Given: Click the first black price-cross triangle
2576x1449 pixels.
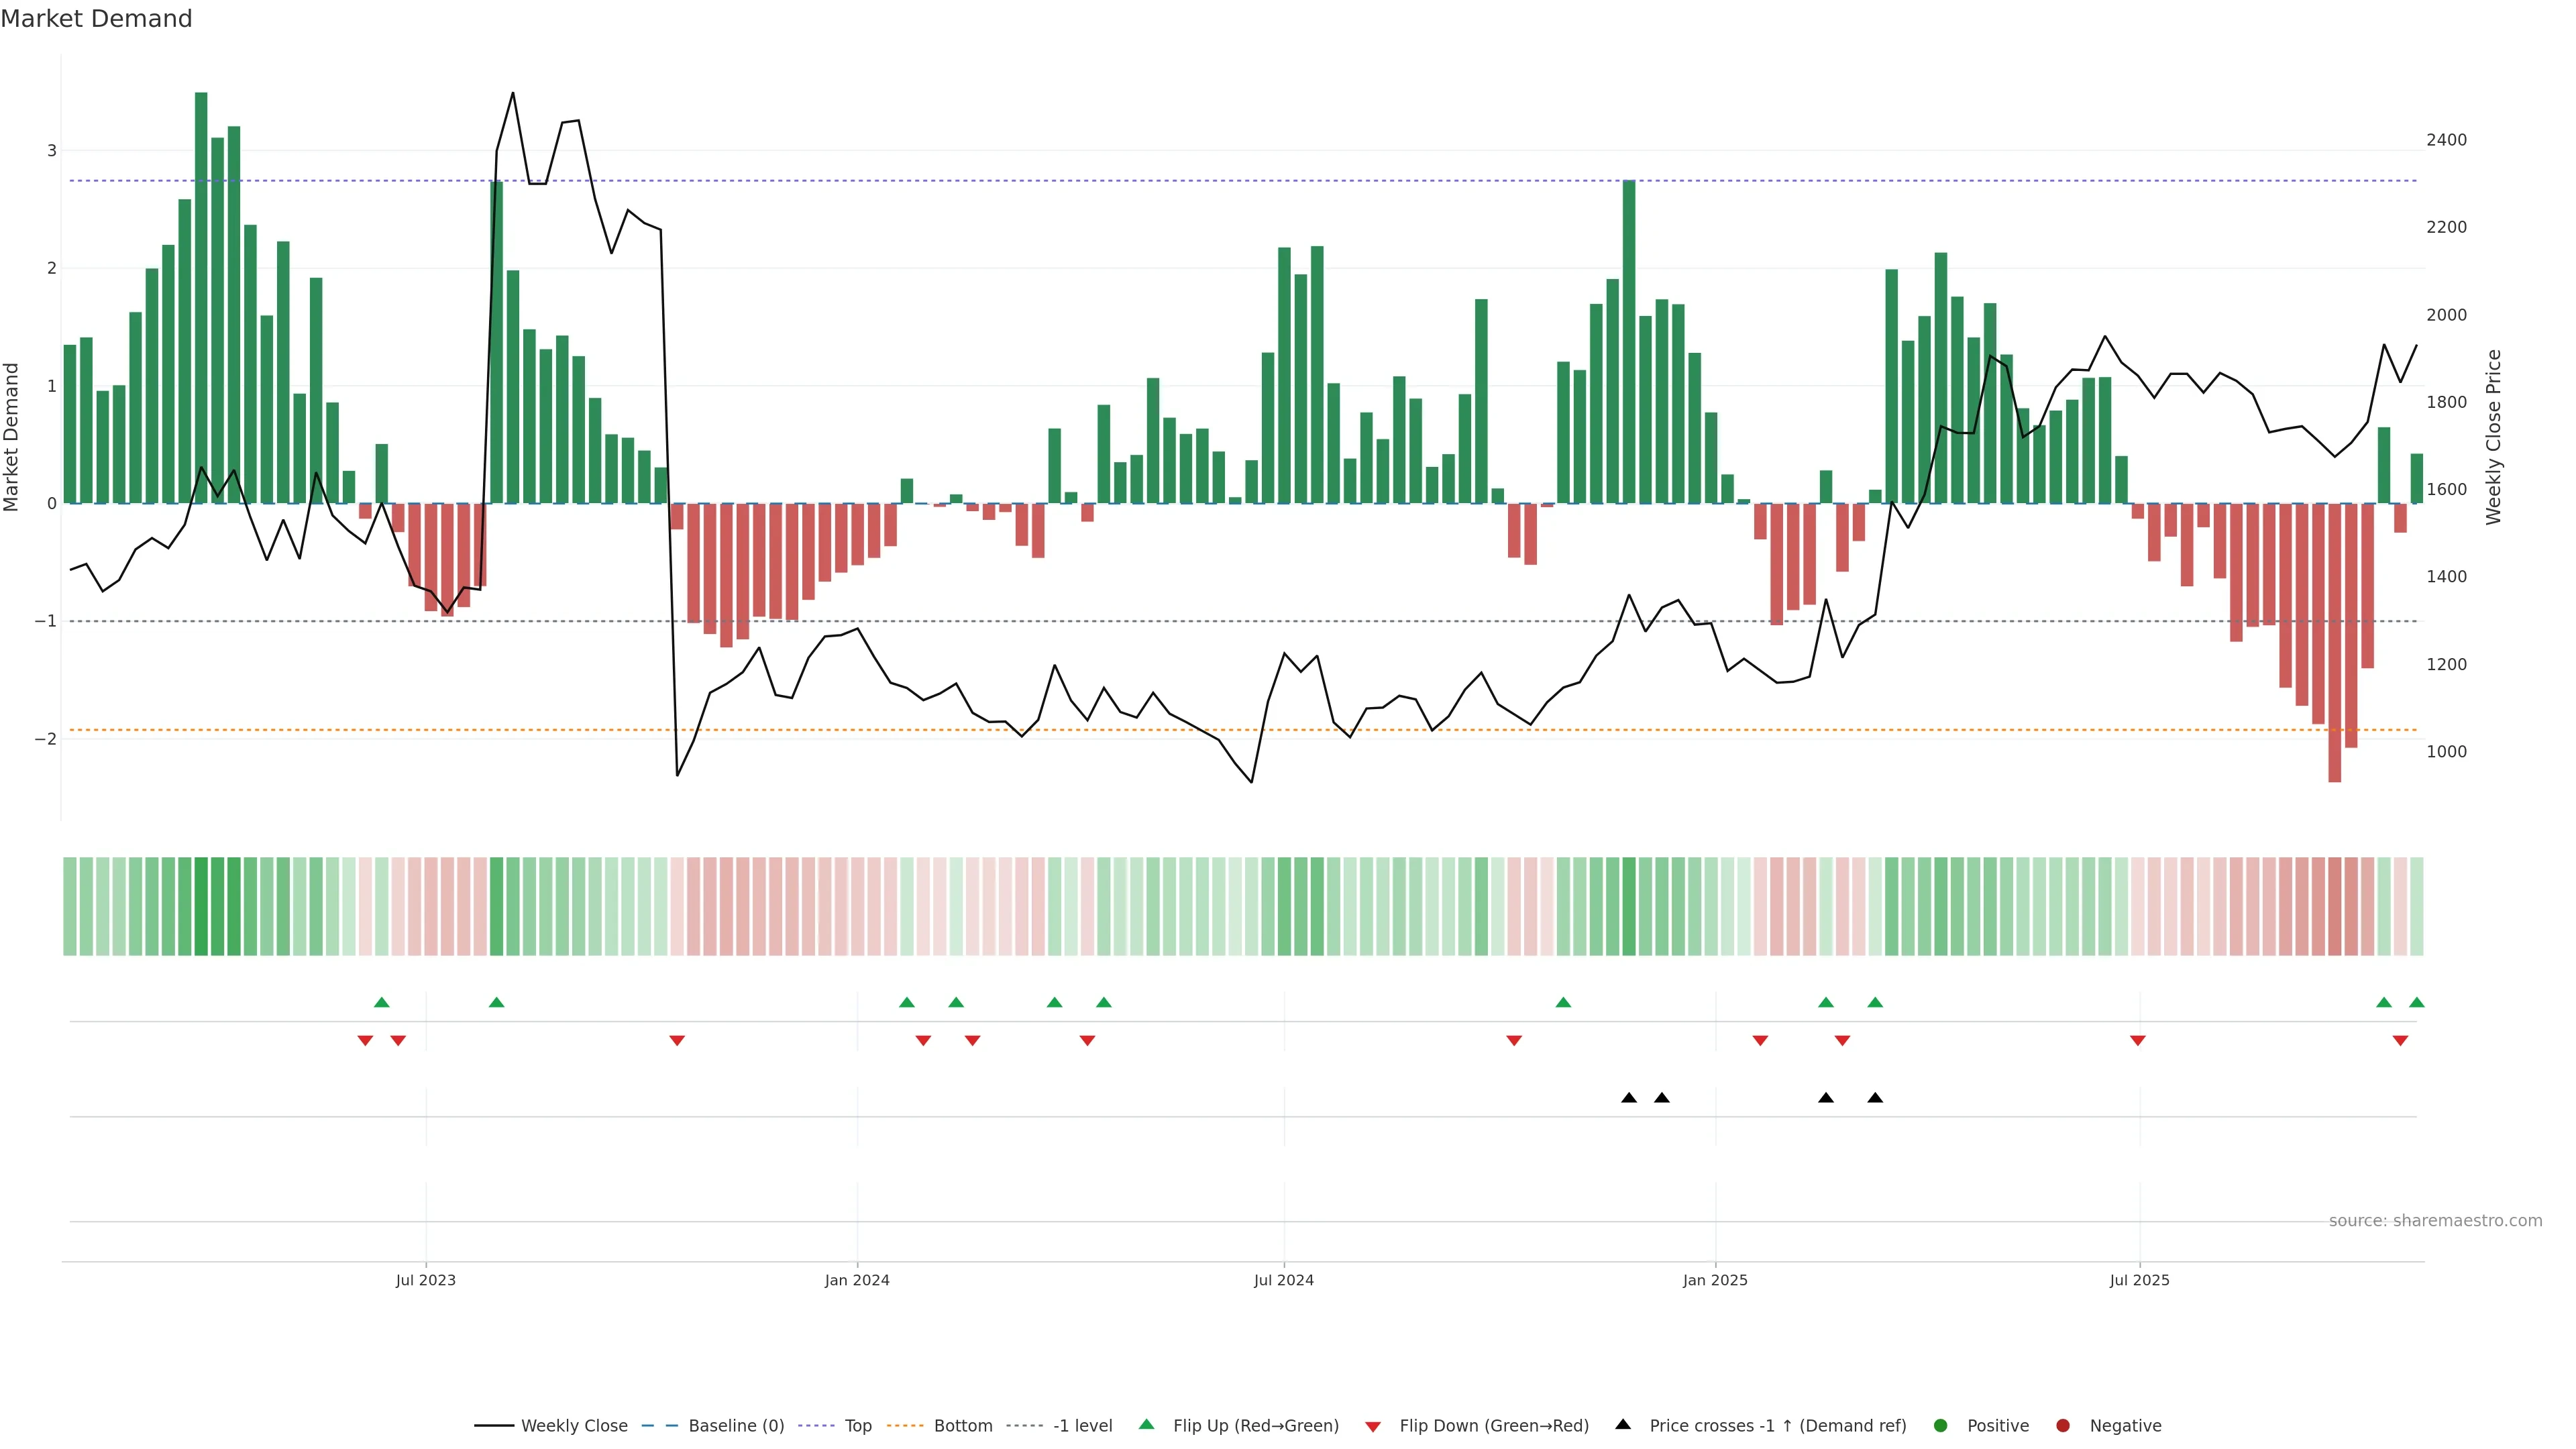Looking at the screenshot, I should click(x=1629, y=1098).
